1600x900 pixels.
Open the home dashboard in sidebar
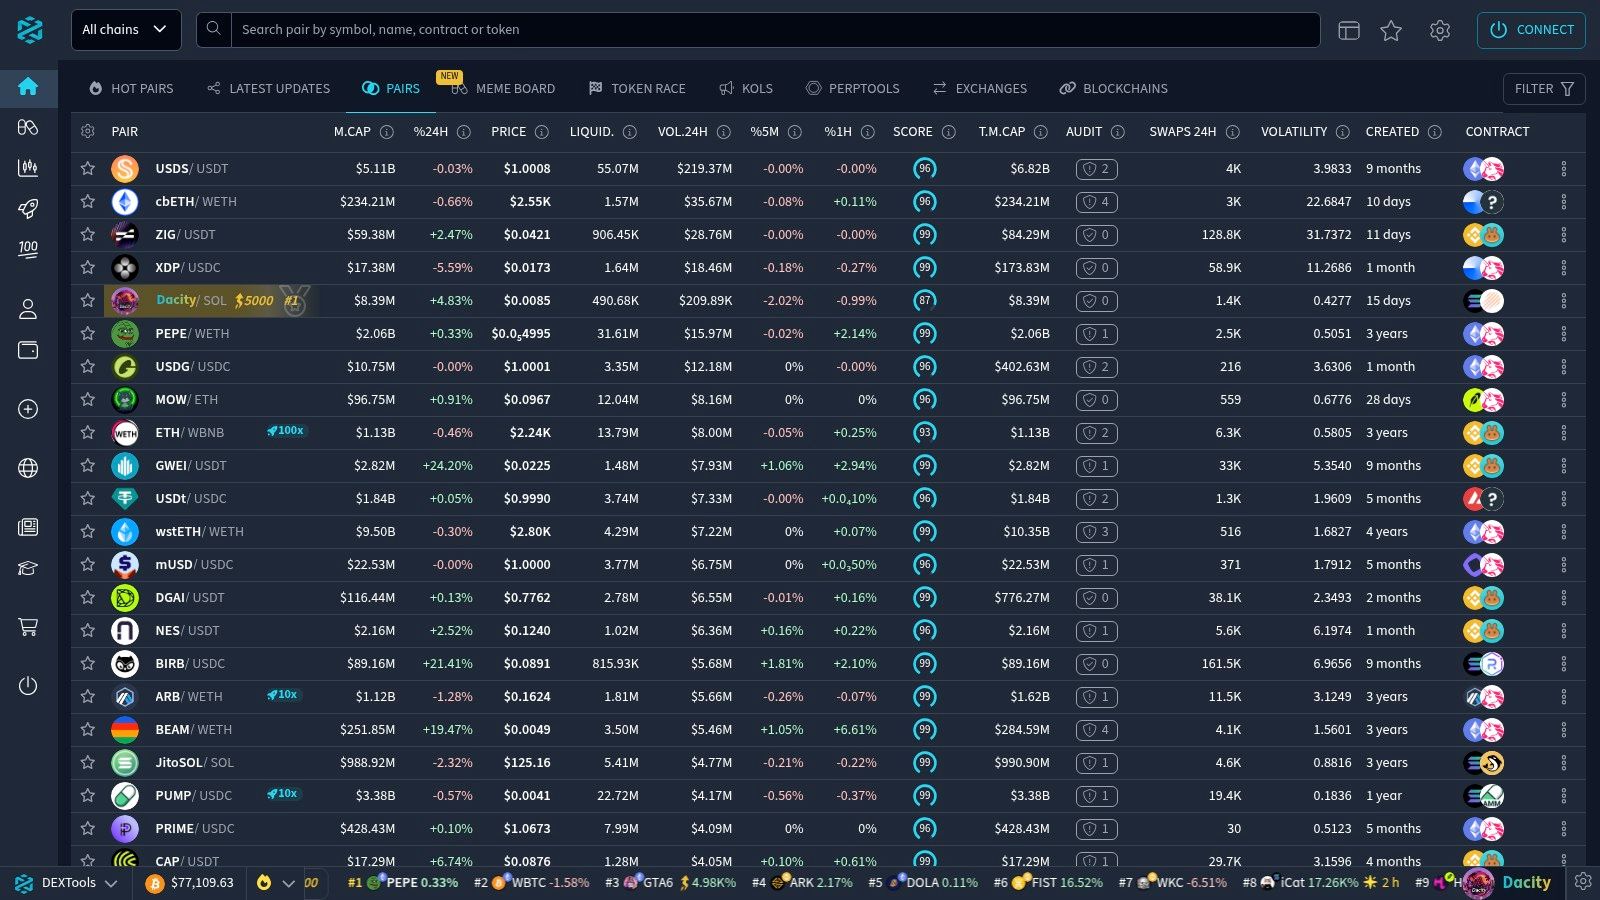(28, 87)
